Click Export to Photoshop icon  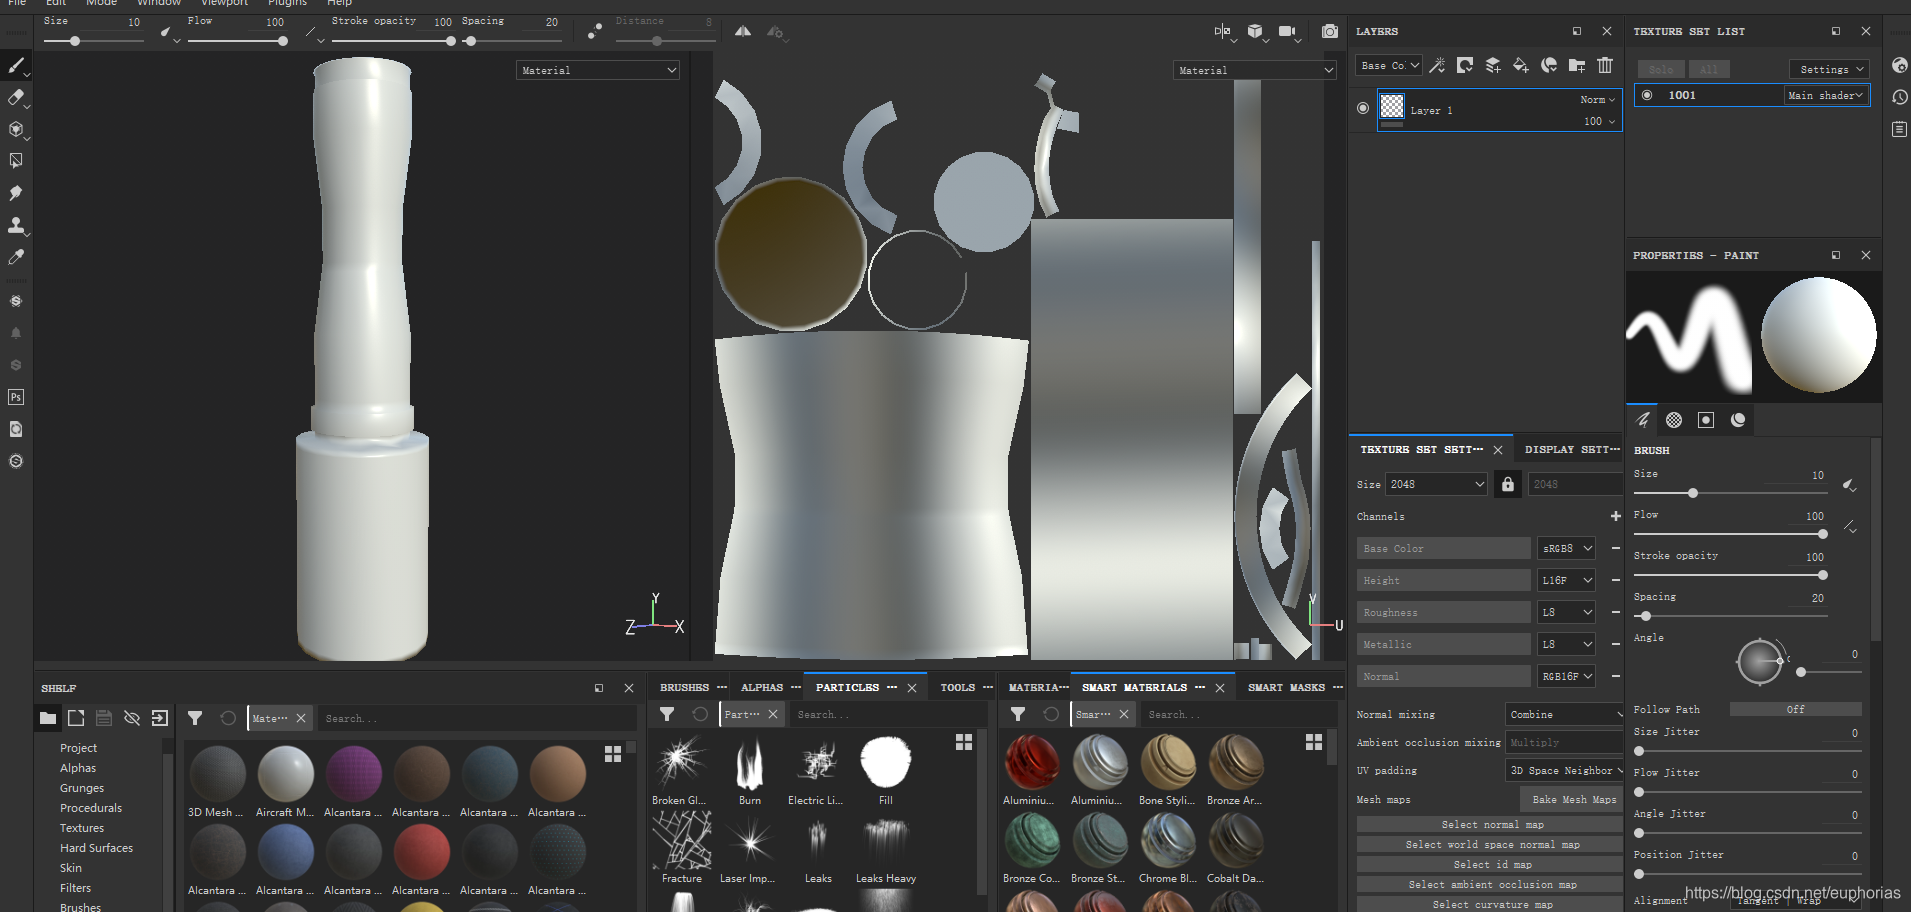pos(15,397)
